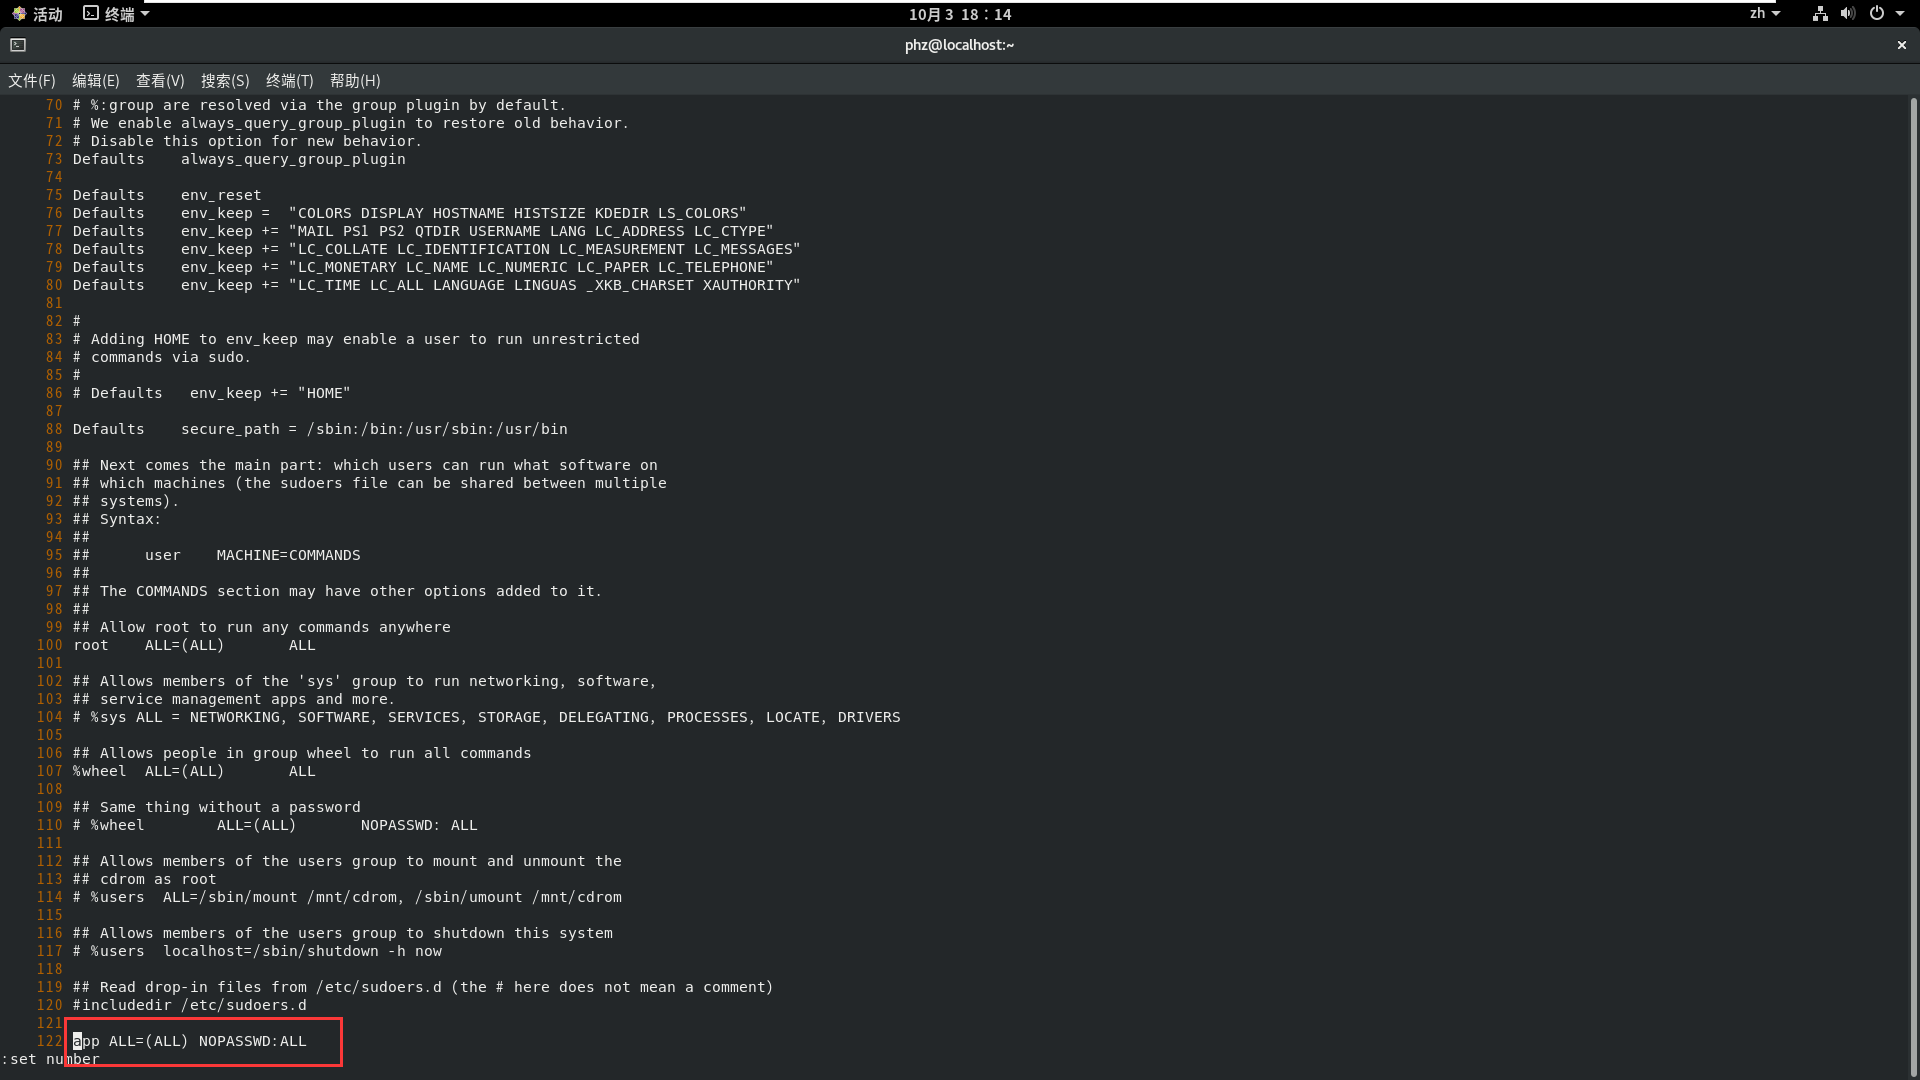1920x1080 pixels.
Task: Click the network status icon in top bar
Action: coord(1820,14)
